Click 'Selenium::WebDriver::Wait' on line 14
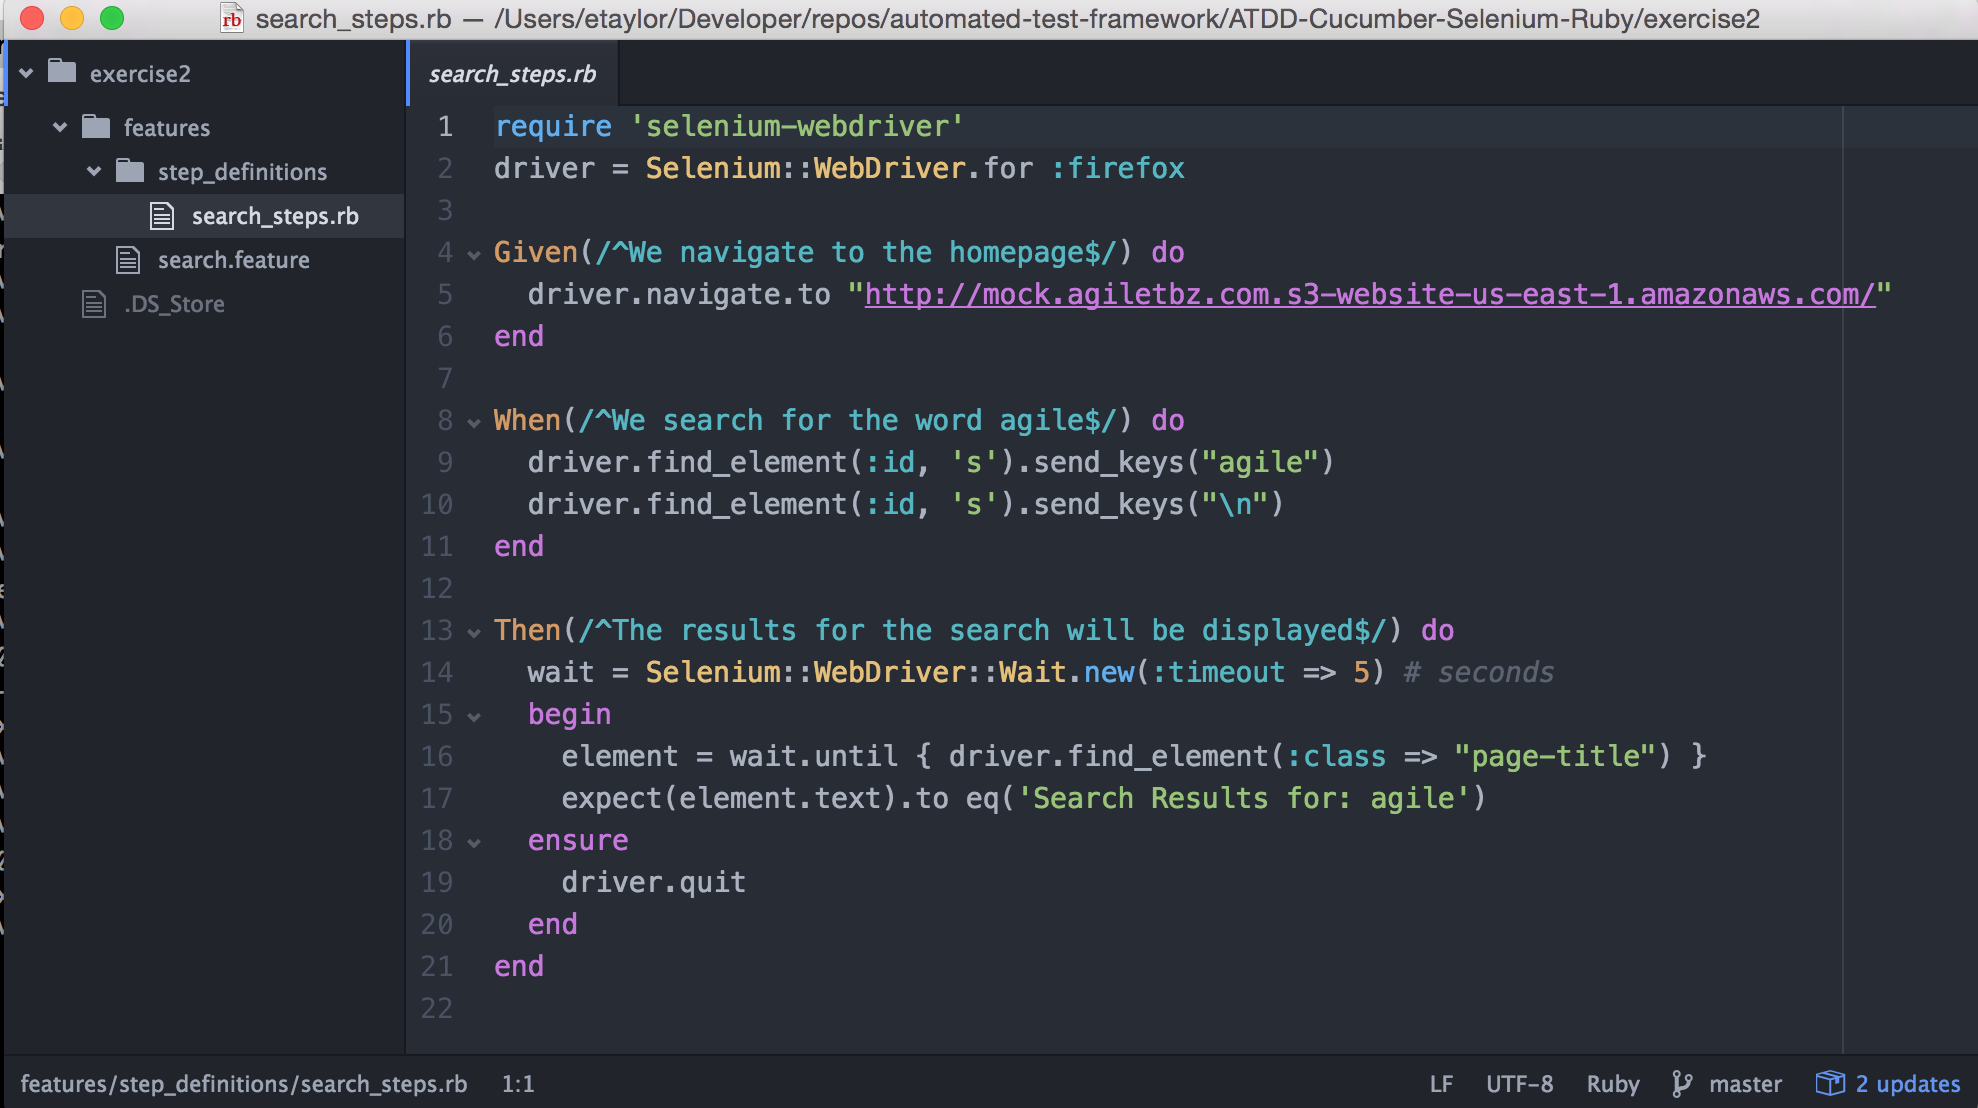 click(856, 672)
